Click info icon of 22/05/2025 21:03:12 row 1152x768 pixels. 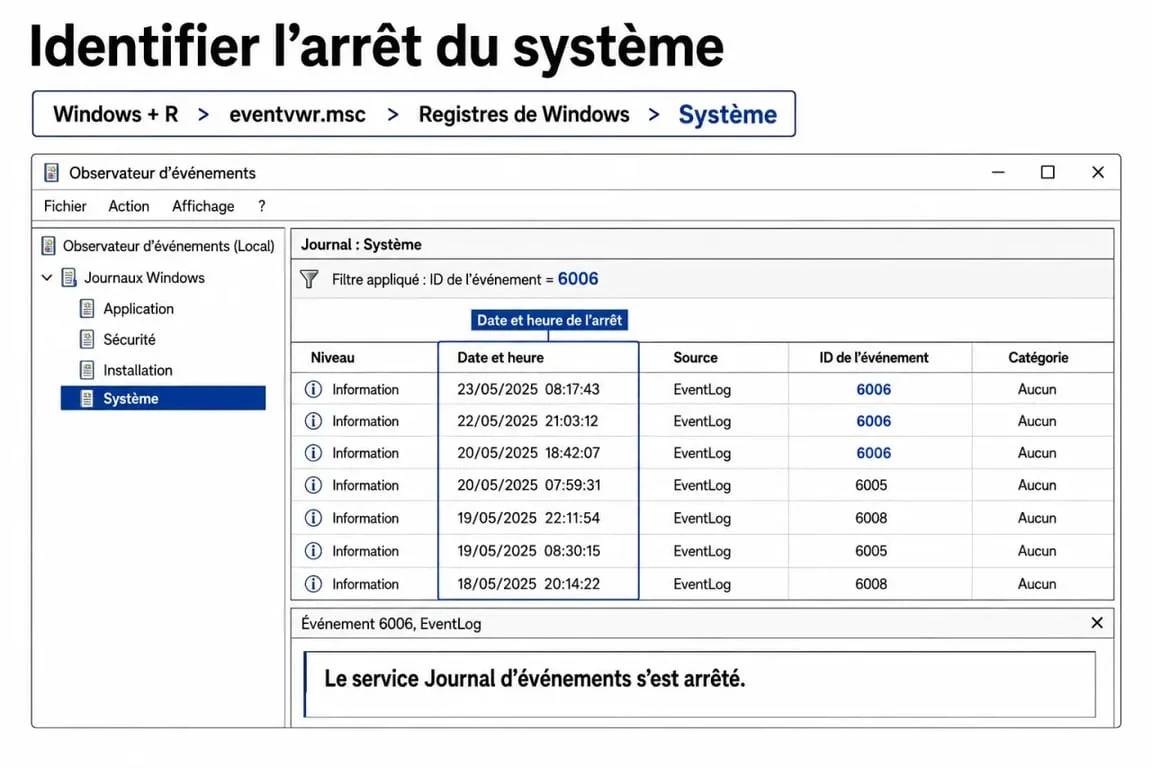point(313,421)
